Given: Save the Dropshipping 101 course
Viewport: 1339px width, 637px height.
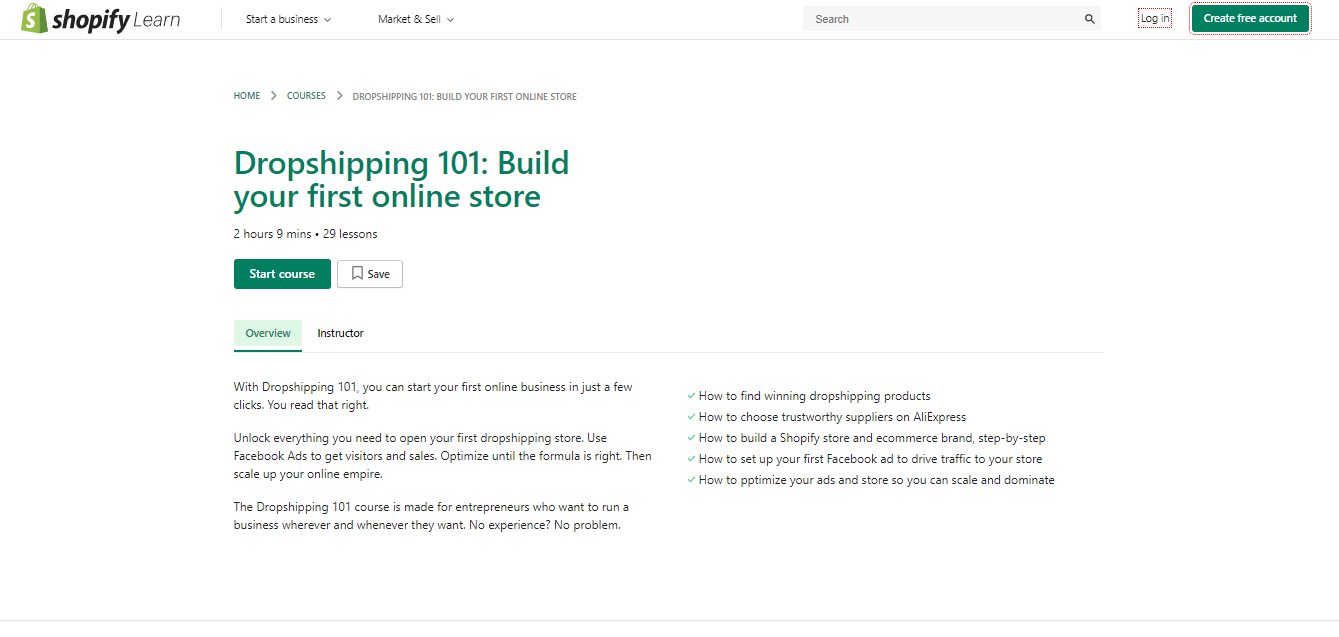Looking at the screenshot, I should pyautogui.click(x=370, y=273).
